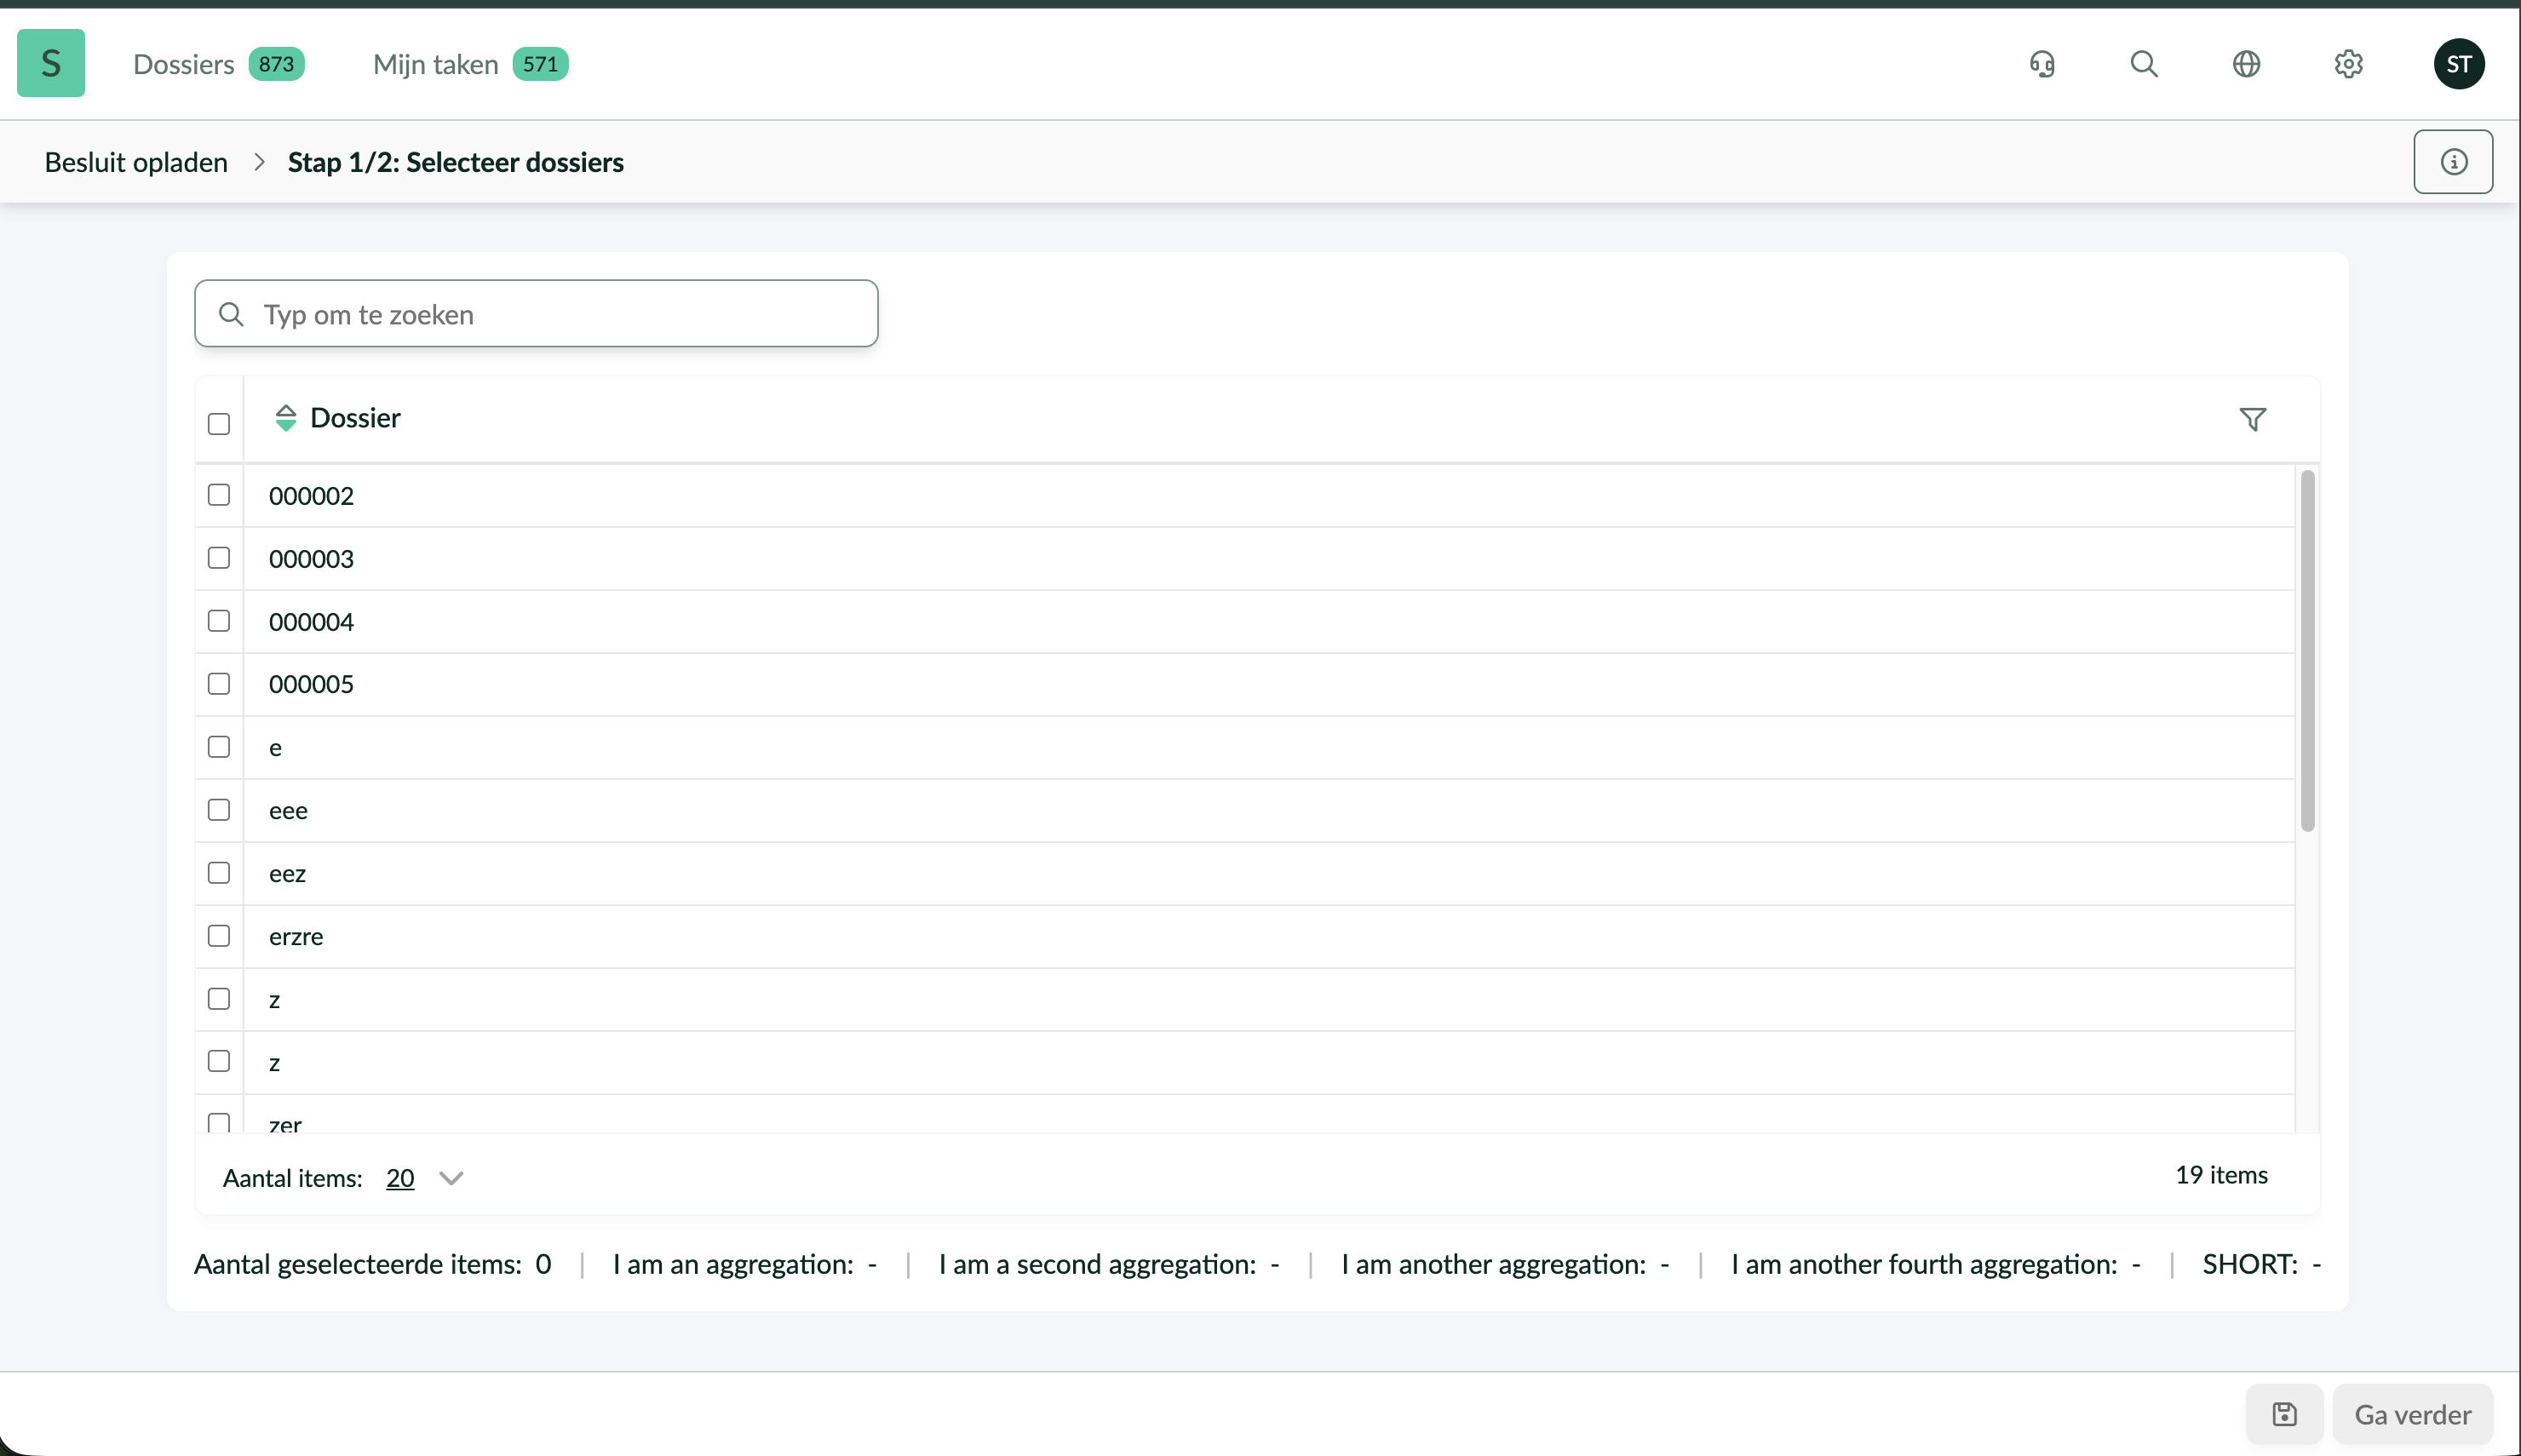Open the Dossier column filter funnel
2521x1456 pixels.
point(2252,419)
